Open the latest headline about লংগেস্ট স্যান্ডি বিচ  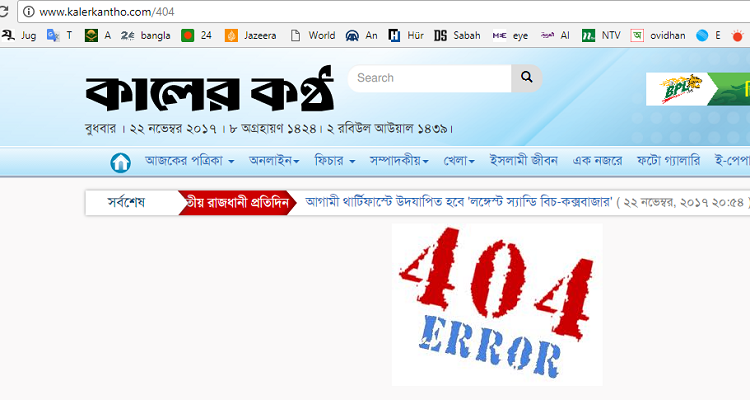coord(500,202)
